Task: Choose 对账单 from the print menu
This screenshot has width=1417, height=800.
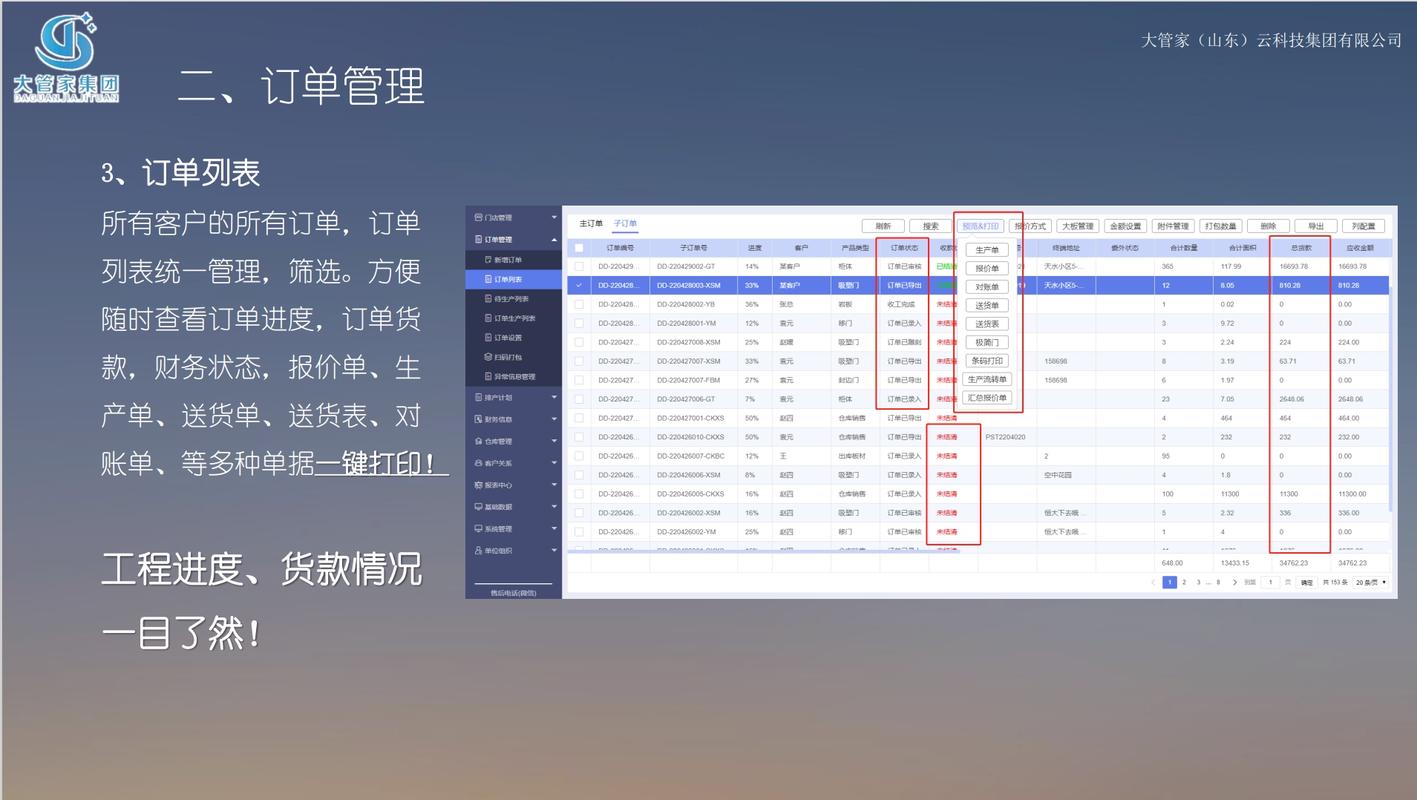Action: (x=987, y=287)
